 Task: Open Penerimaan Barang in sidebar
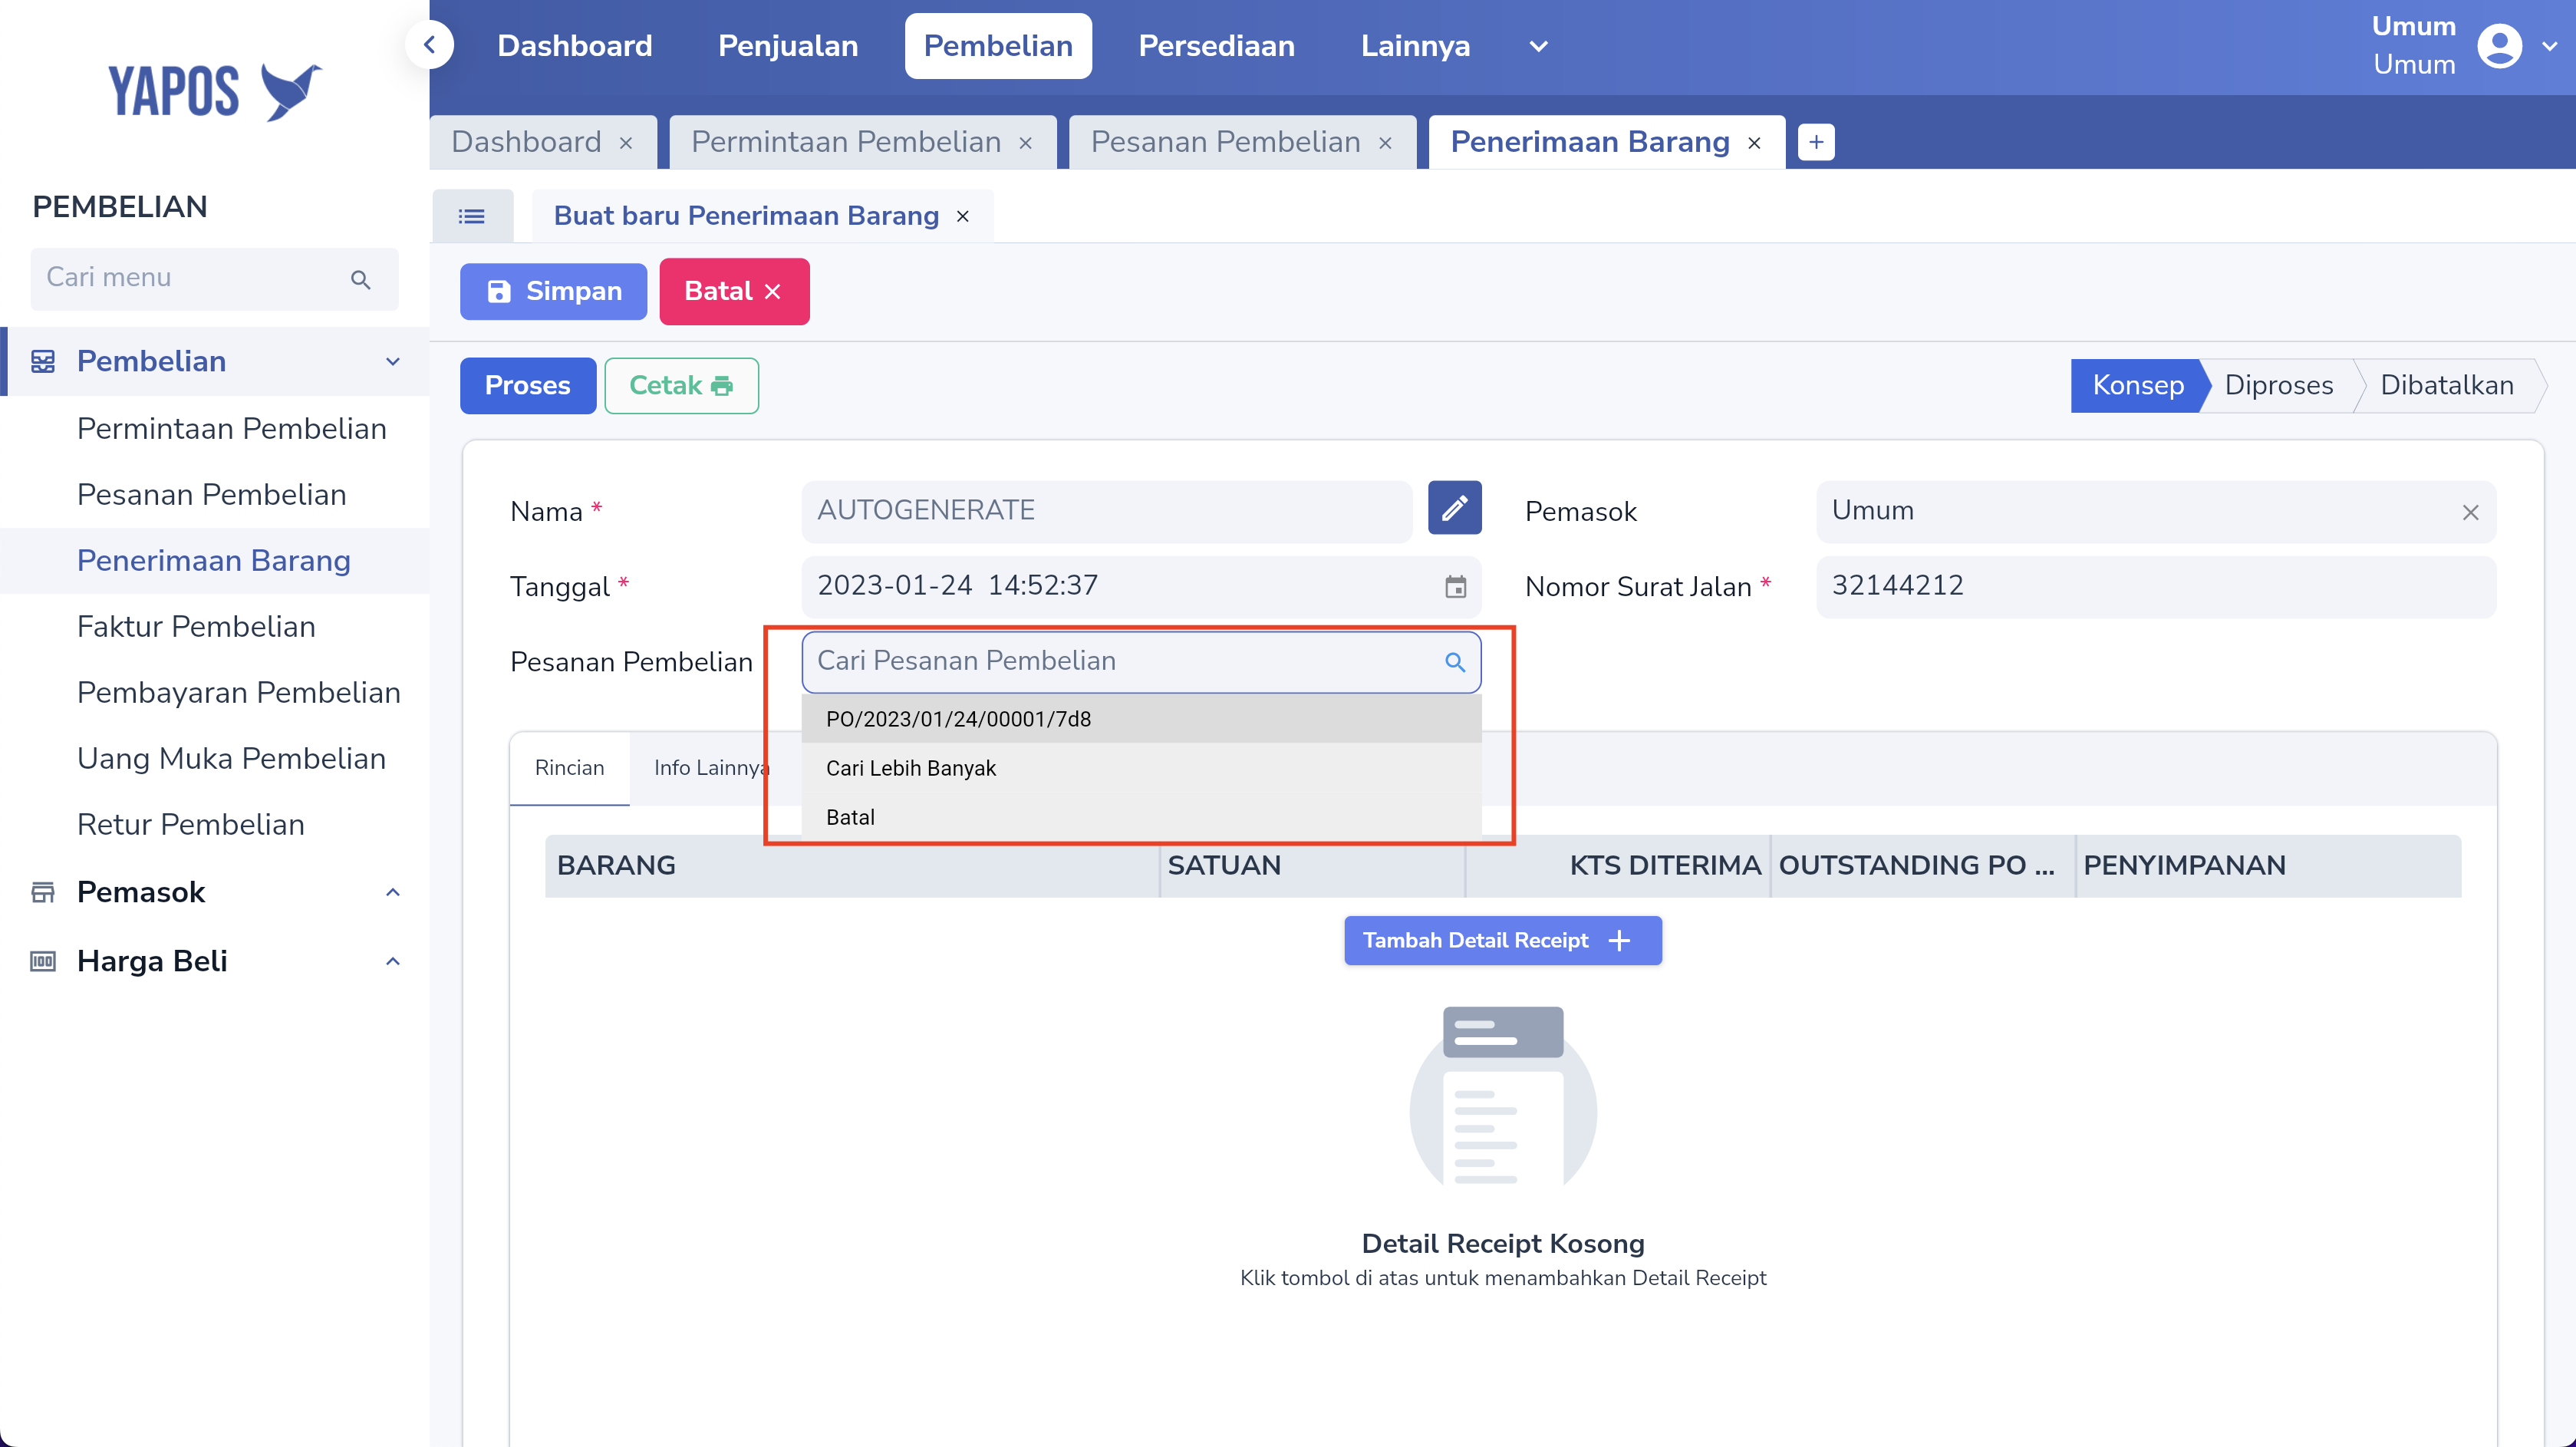click(x=213, y=561)
